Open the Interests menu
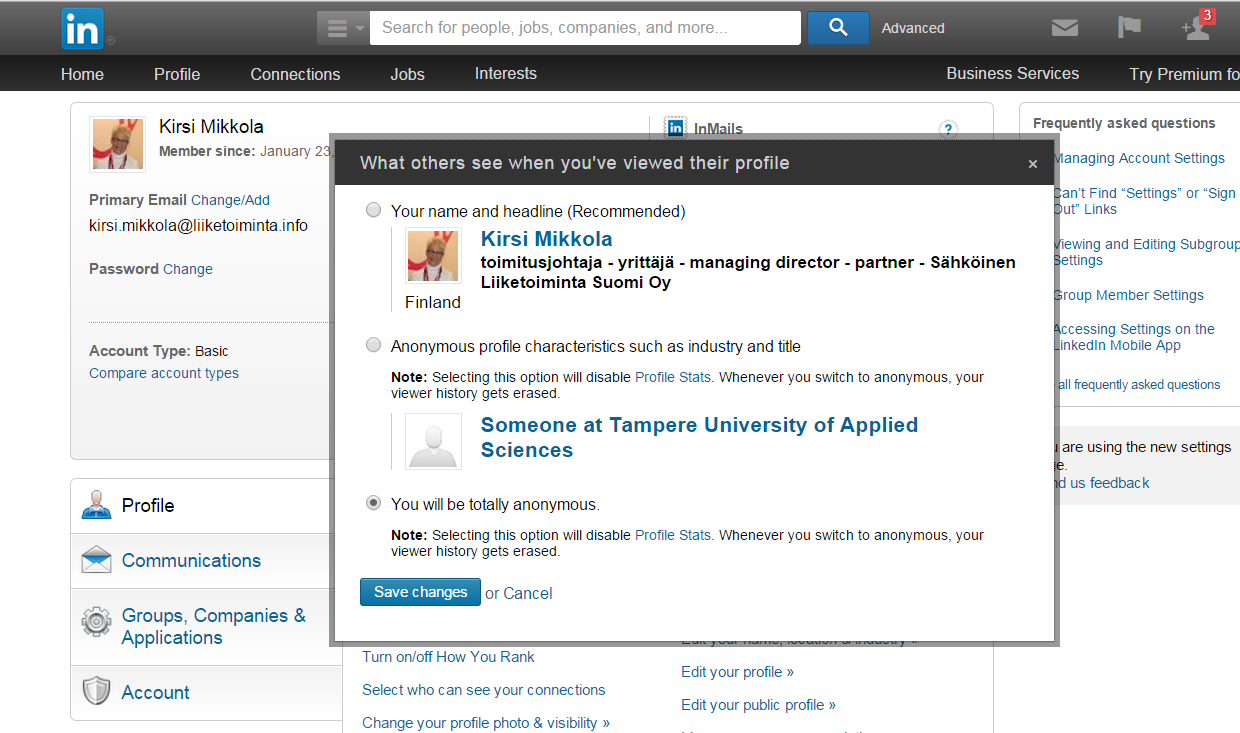This screenshot has width=1240, height=733. [x=506, y=73]
